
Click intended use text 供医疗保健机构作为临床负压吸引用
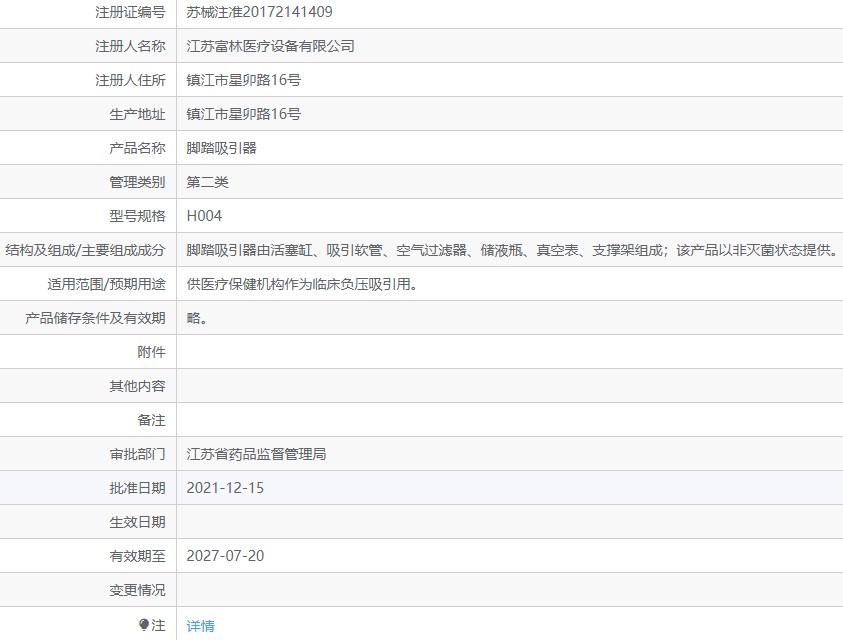tap(302, 284)
